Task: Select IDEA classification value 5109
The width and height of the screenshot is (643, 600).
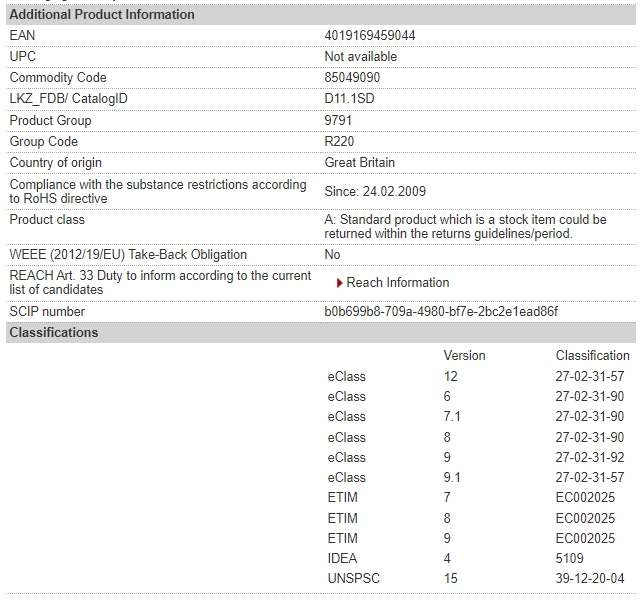Action: point(569,559)
